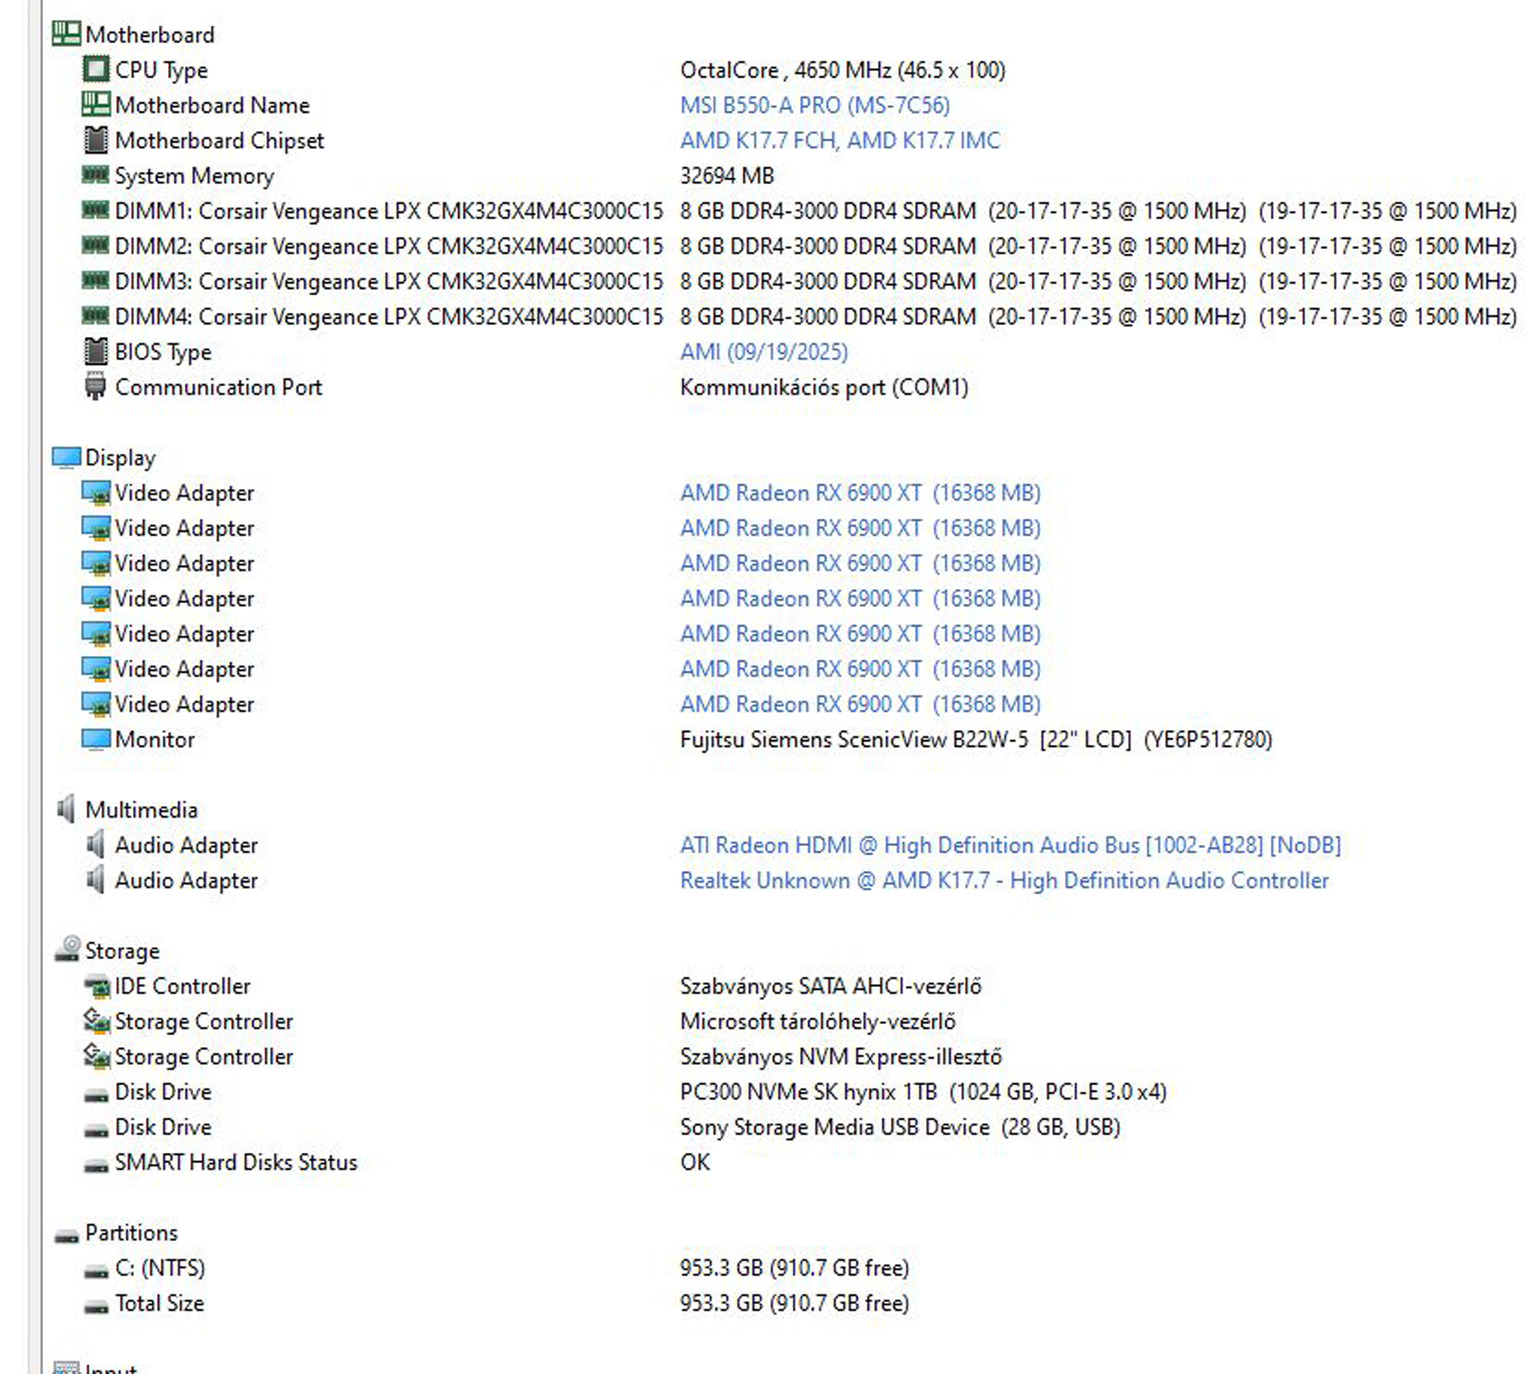
Task: Click the SMART Hard Disks Status icon
Action: coord(95,1164)
